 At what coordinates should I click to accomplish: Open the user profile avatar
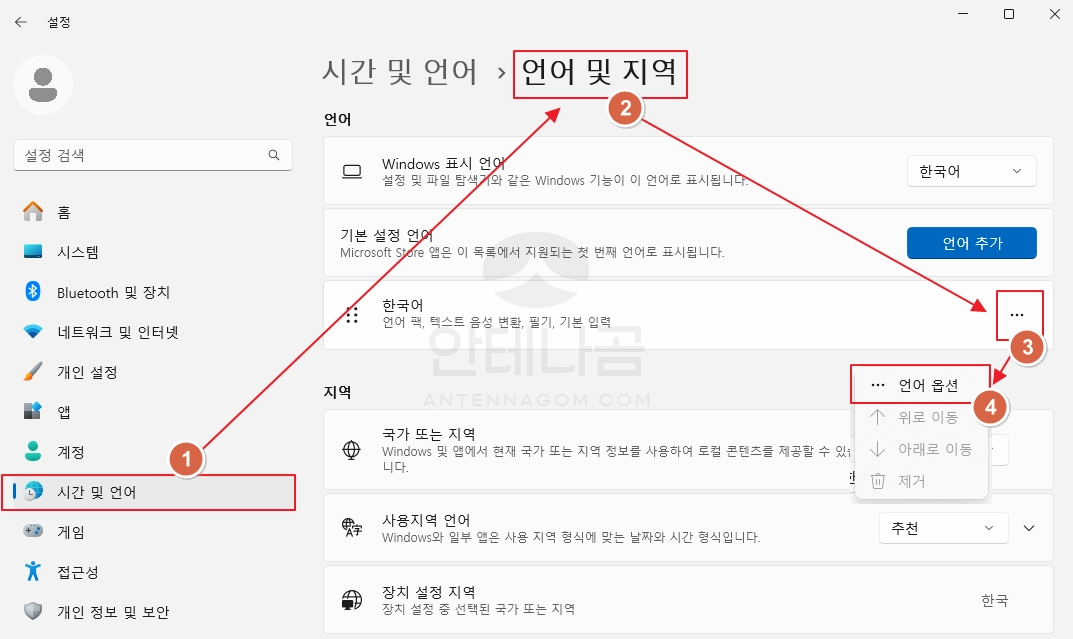[43, 86]
